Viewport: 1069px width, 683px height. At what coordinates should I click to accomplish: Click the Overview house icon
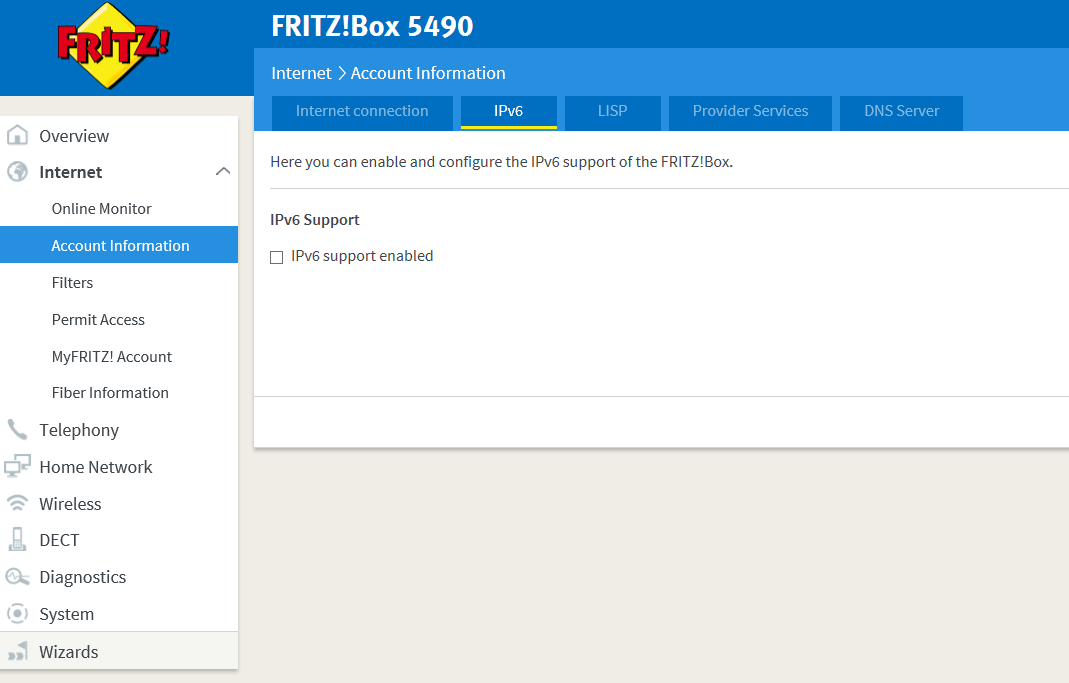(x=17, y=135)
